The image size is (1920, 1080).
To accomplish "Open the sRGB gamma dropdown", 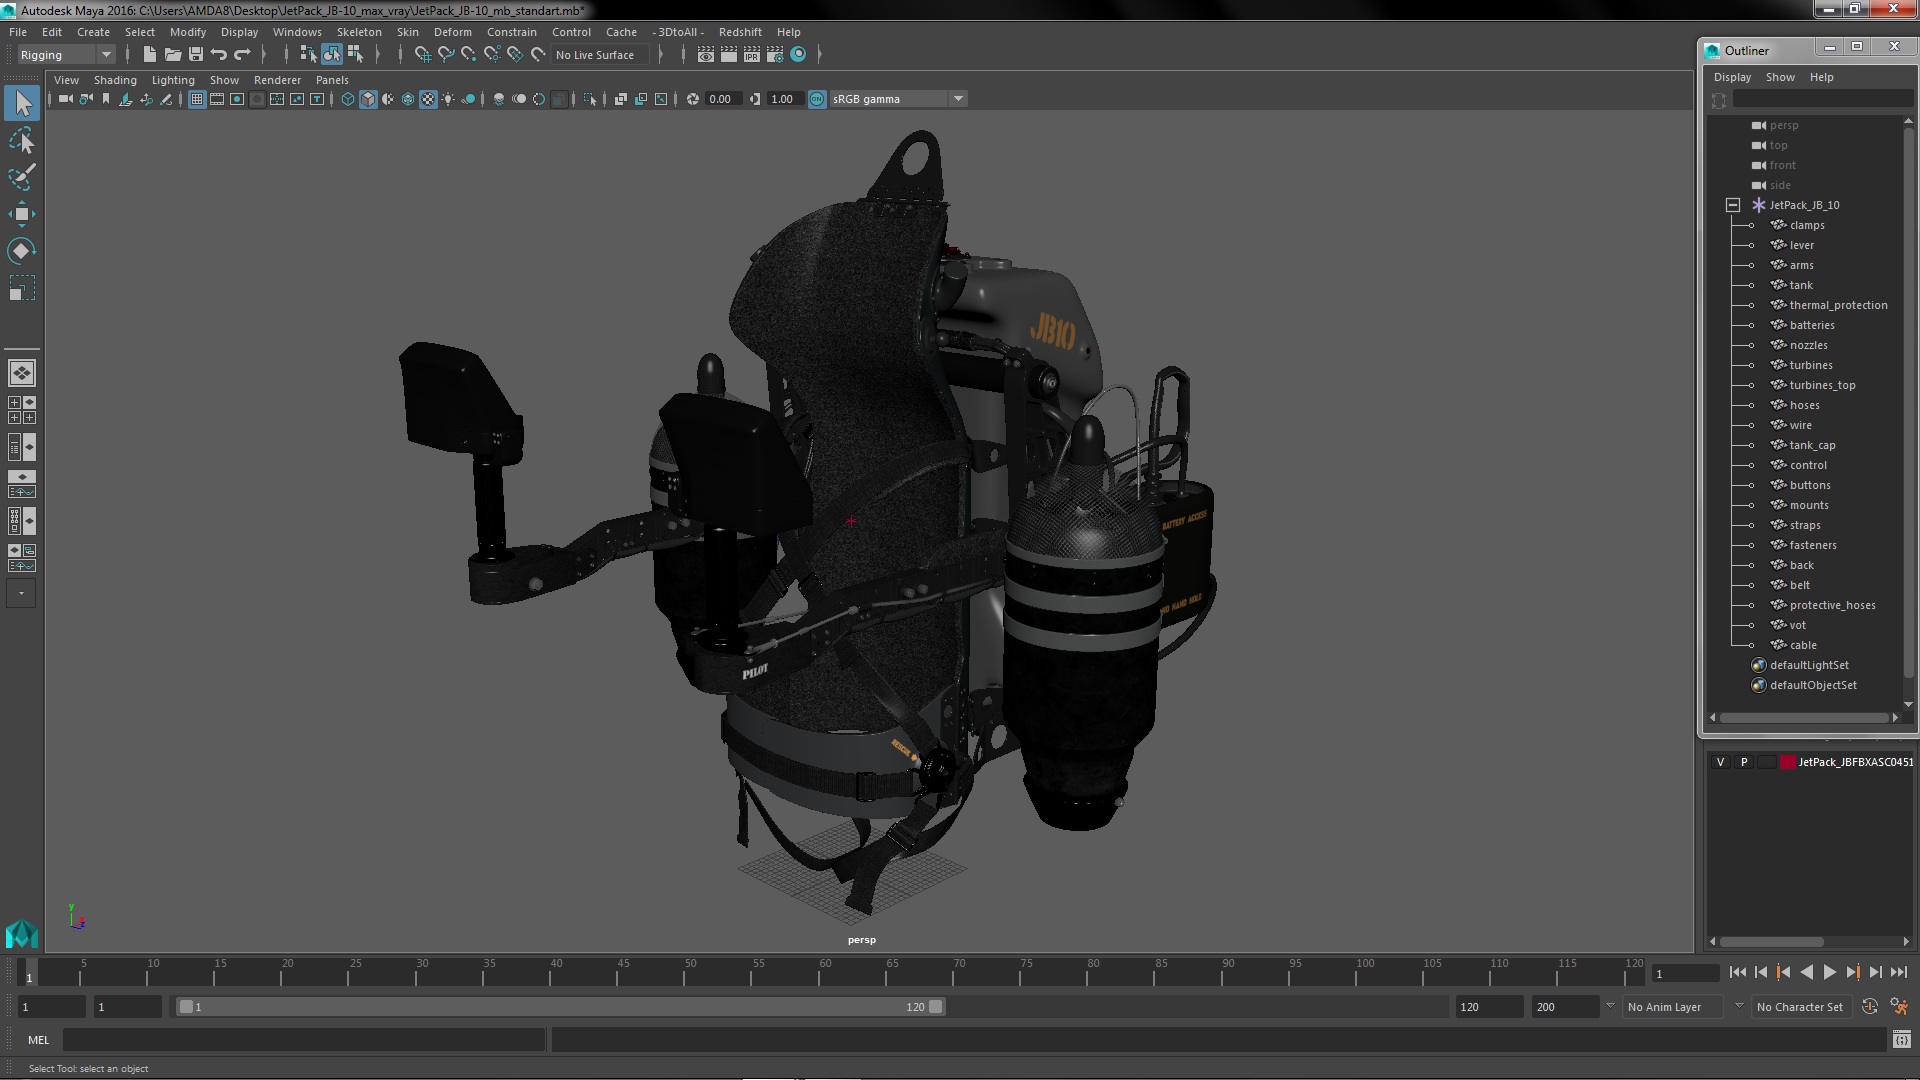I will (x=958, y=99).
